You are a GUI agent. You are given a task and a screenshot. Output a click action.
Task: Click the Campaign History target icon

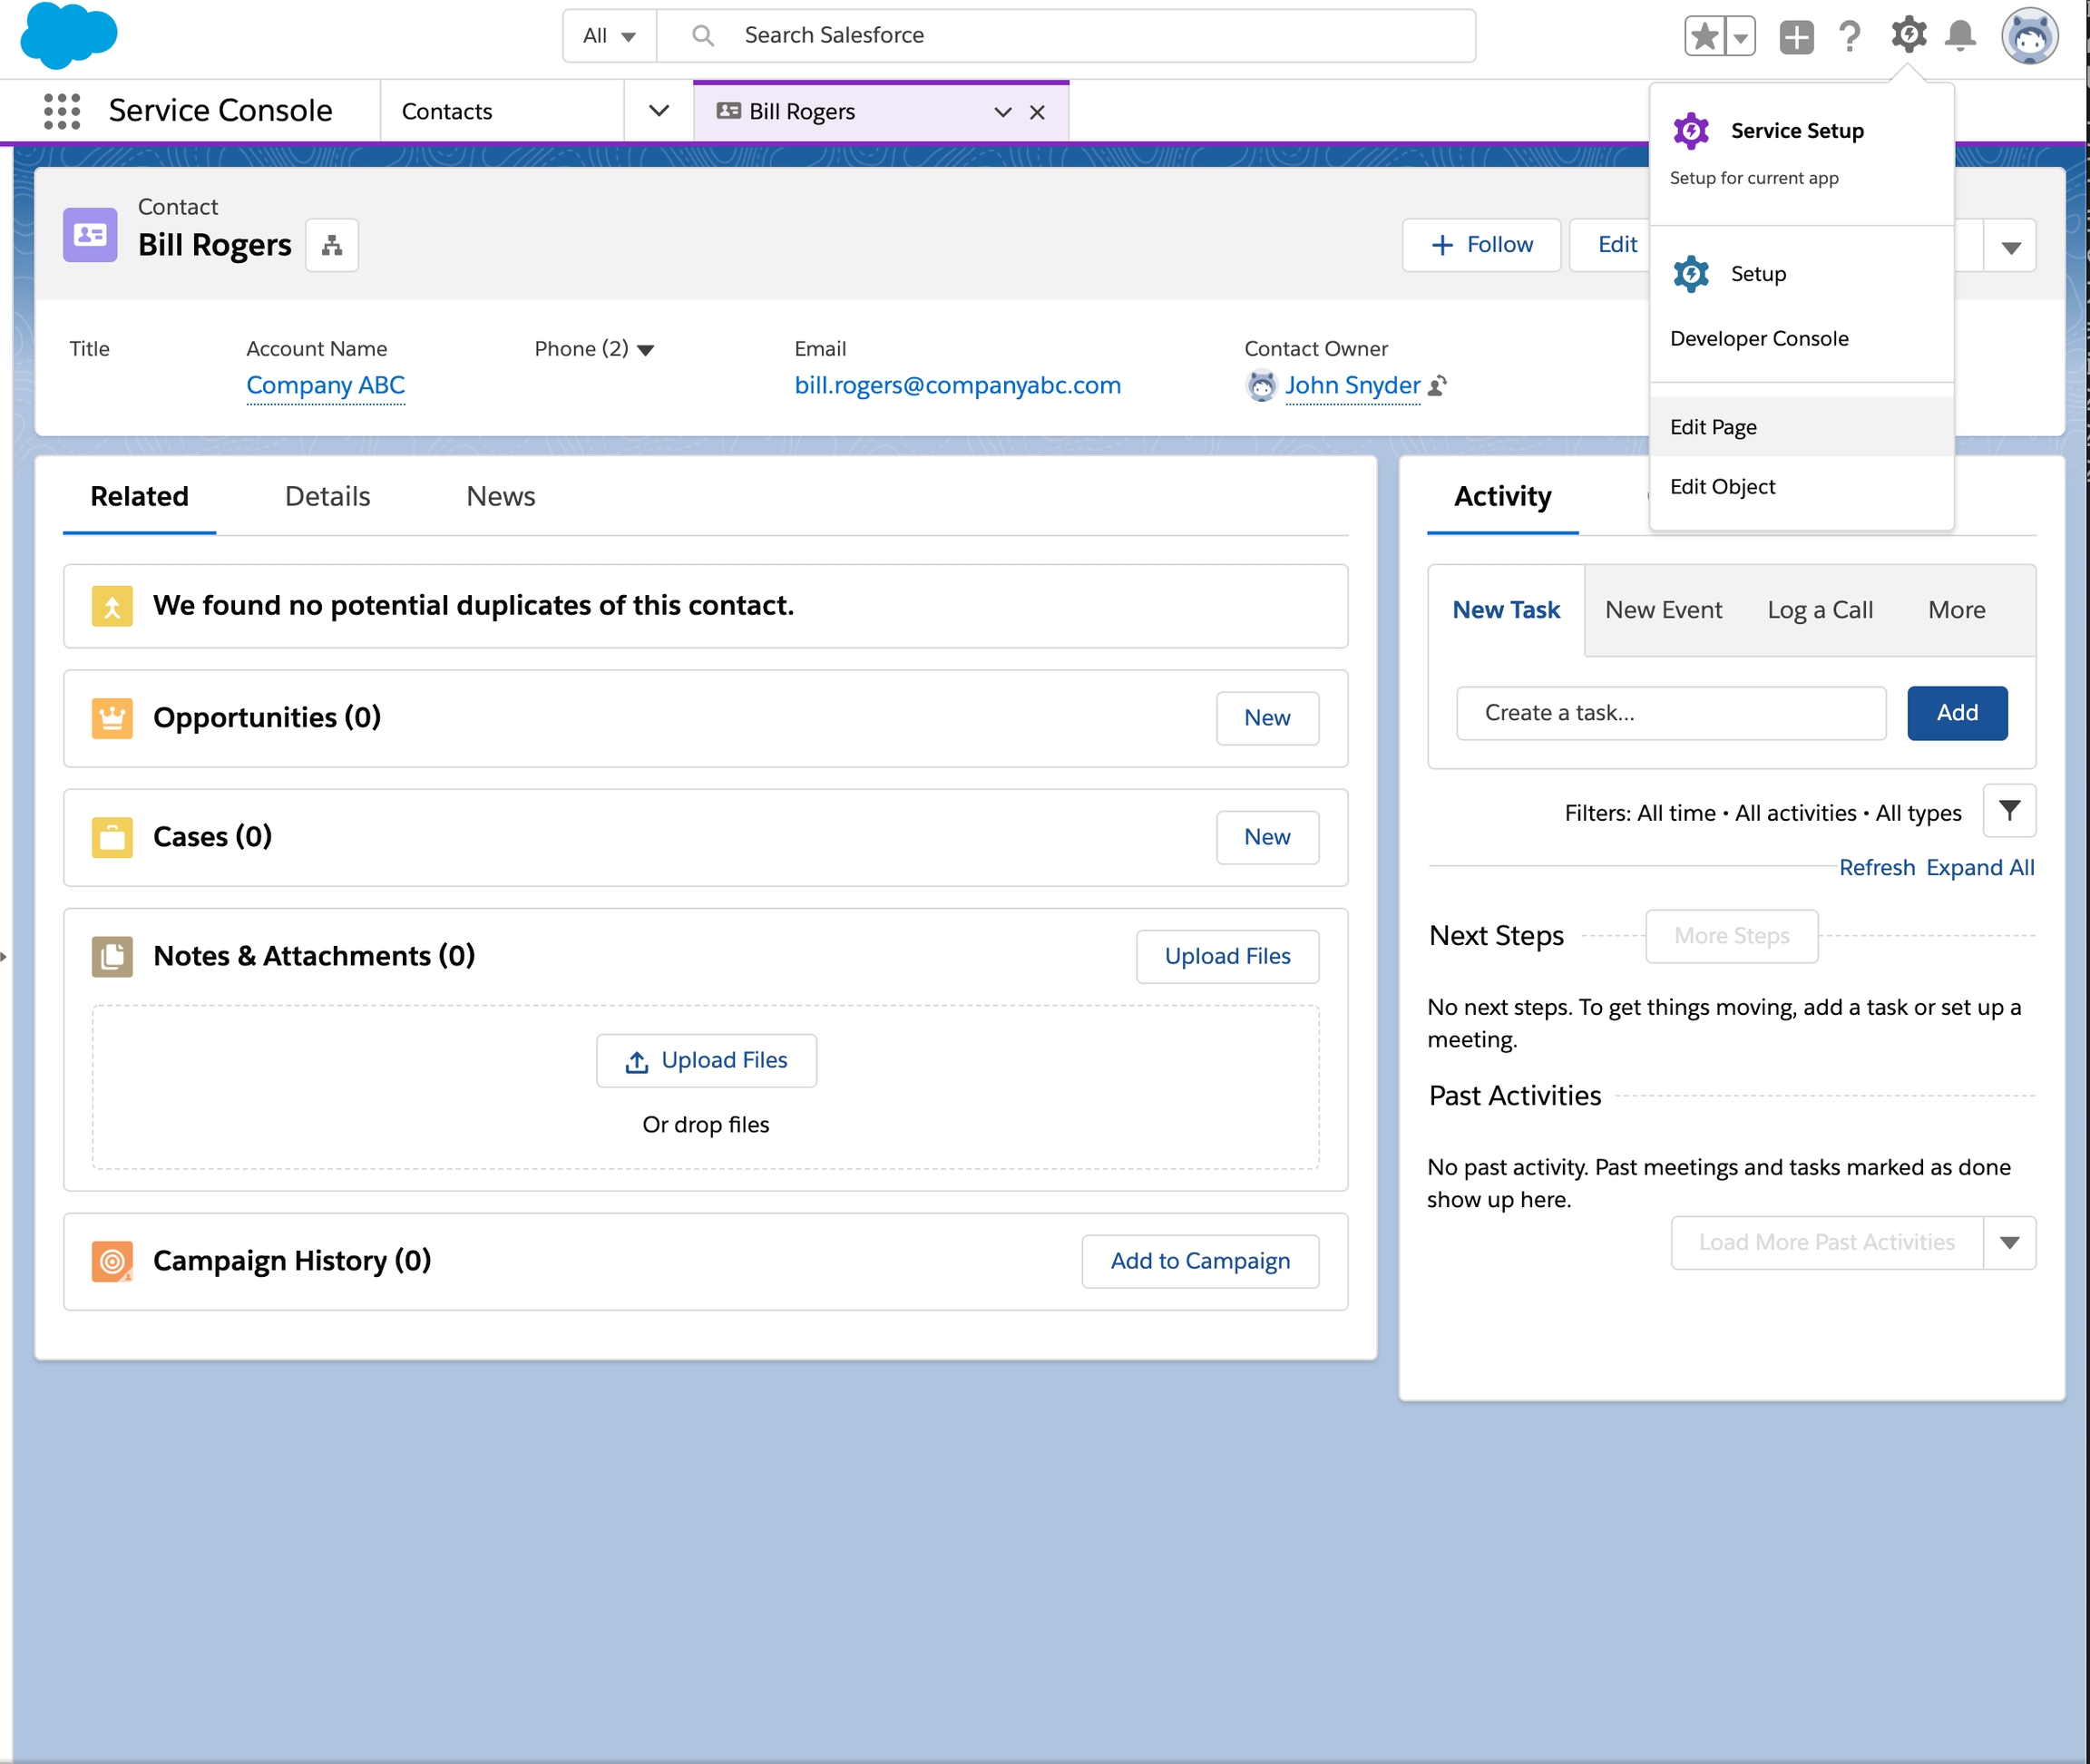pos(112,1261)
